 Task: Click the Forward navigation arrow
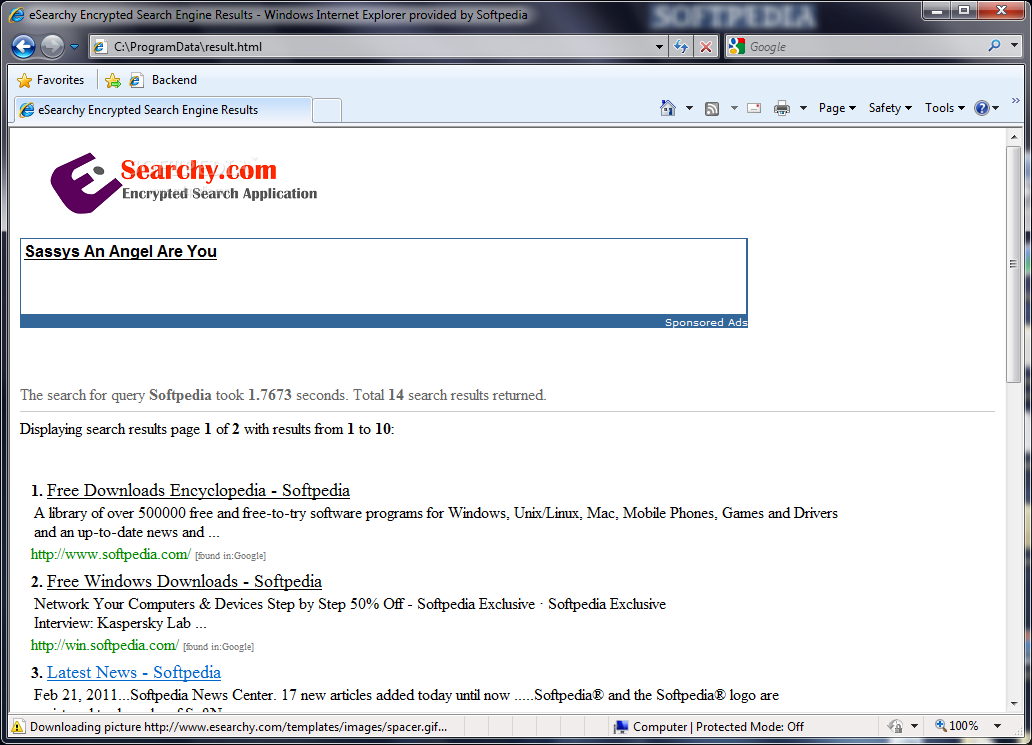[53, 47]
